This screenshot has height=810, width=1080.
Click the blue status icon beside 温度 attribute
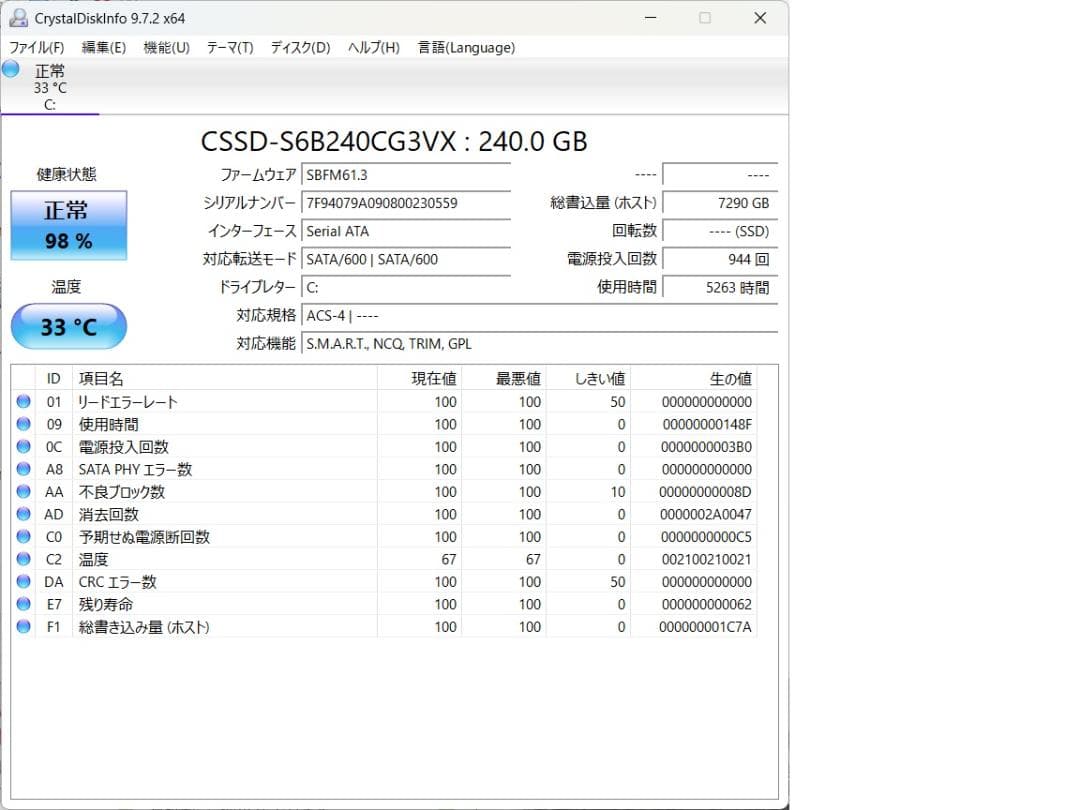point(23,559)
